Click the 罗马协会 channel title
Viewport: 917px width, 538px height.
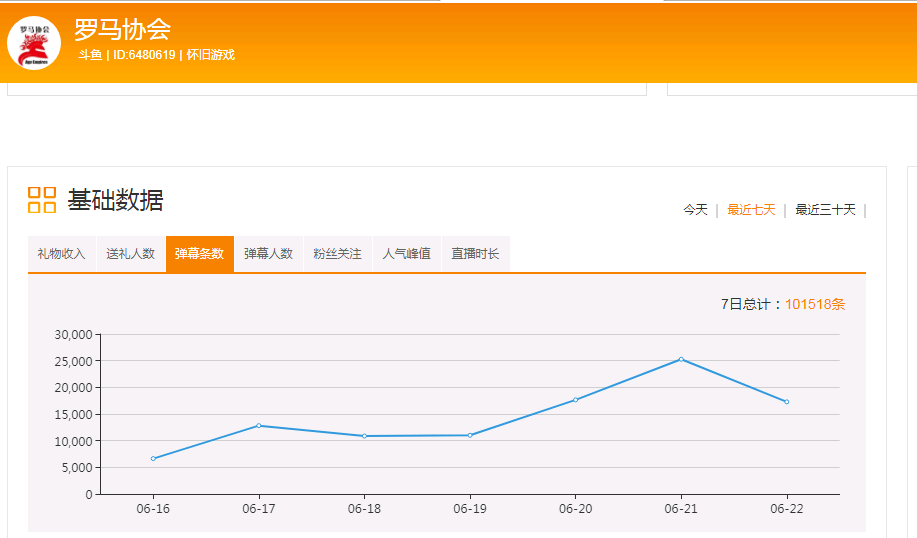tap(122, 29)
